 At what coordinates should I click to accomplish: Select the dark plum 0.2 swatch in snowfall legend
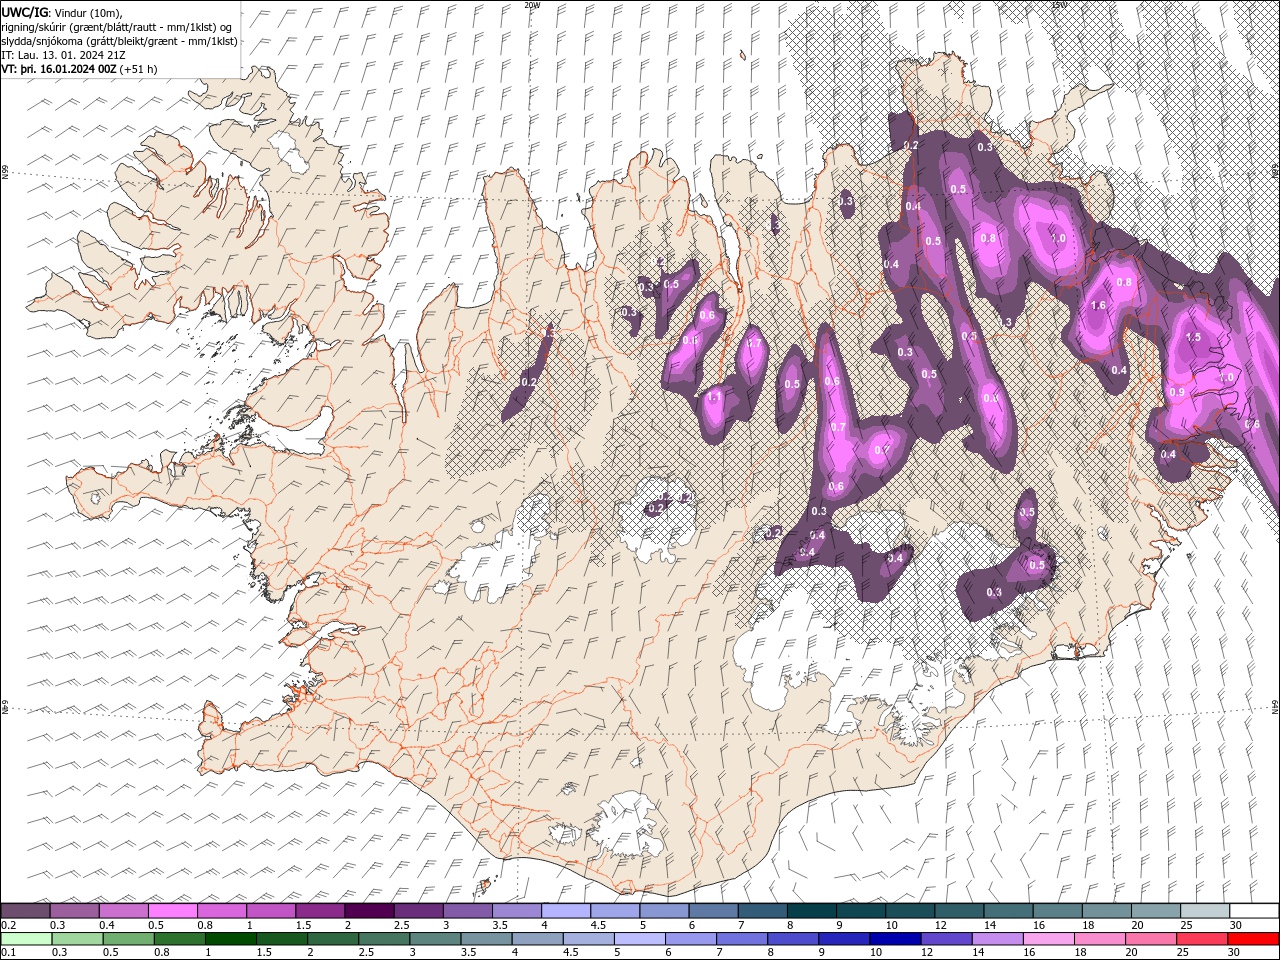25,911
